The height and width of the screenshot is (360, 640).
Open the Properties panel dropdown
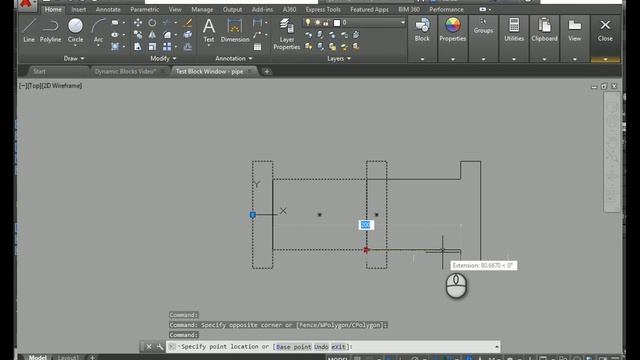click(453, 59)
